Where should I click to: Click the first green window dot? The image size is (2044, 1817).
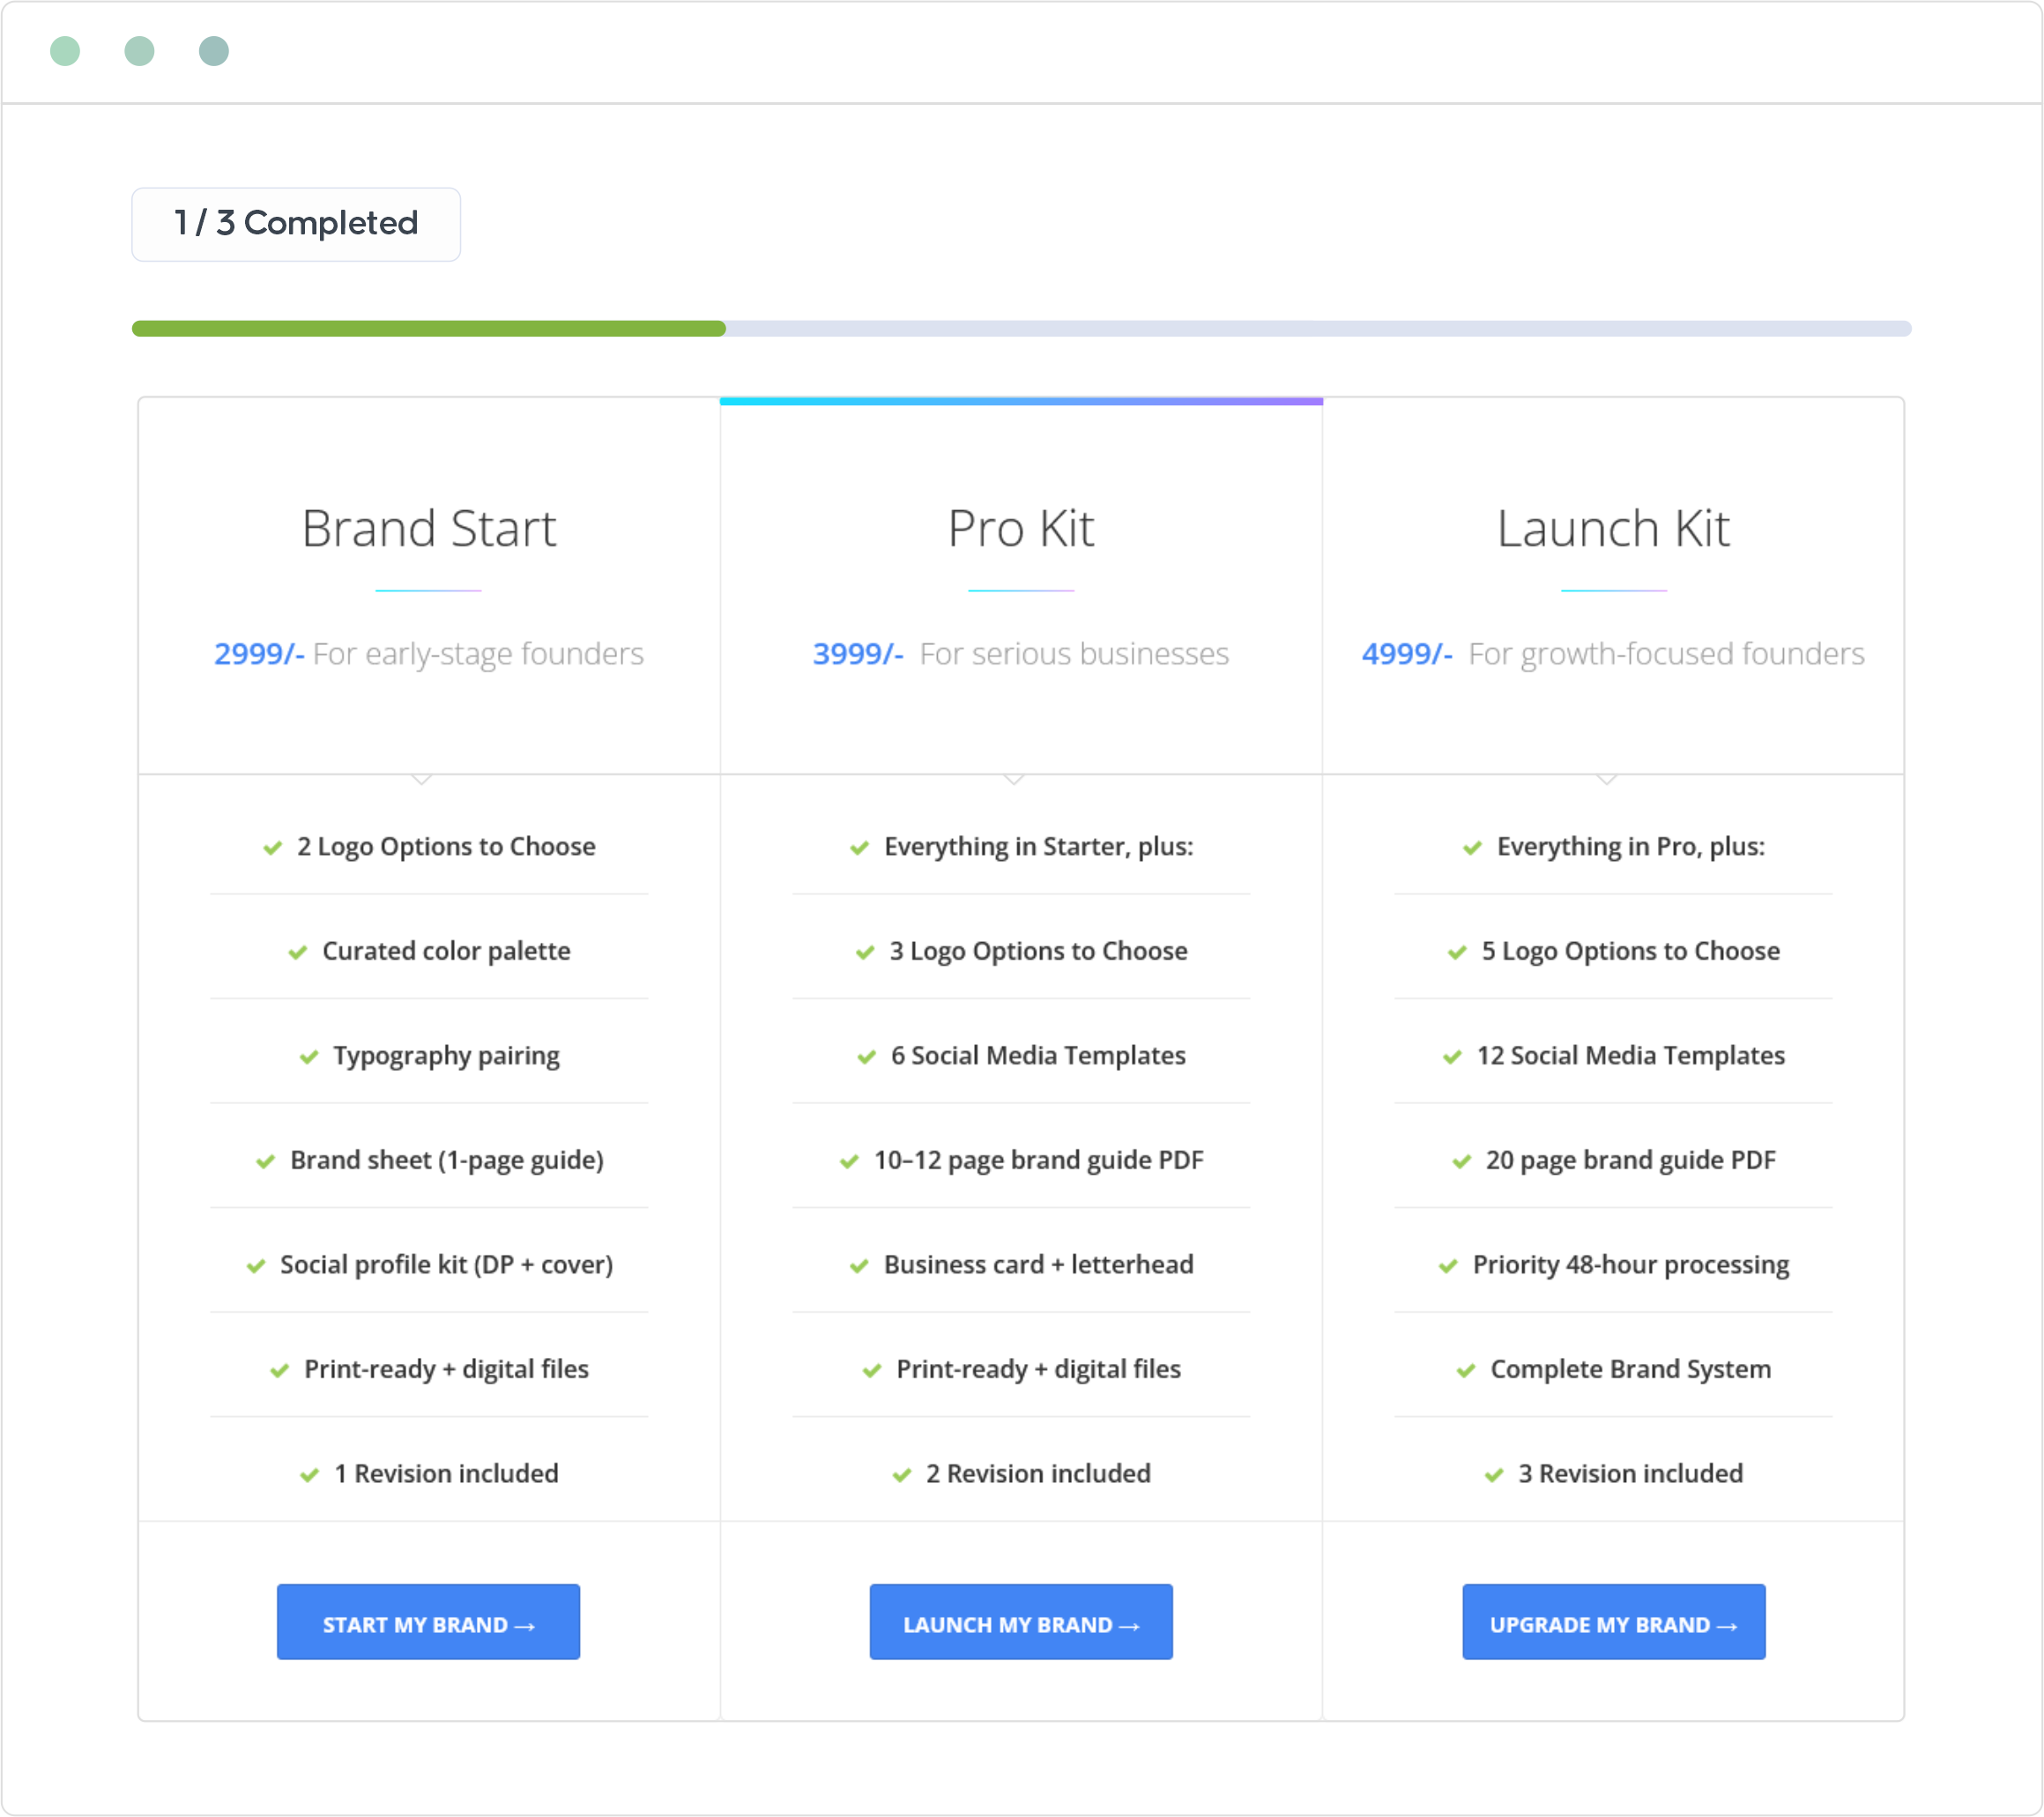click(x=65, y=51)
